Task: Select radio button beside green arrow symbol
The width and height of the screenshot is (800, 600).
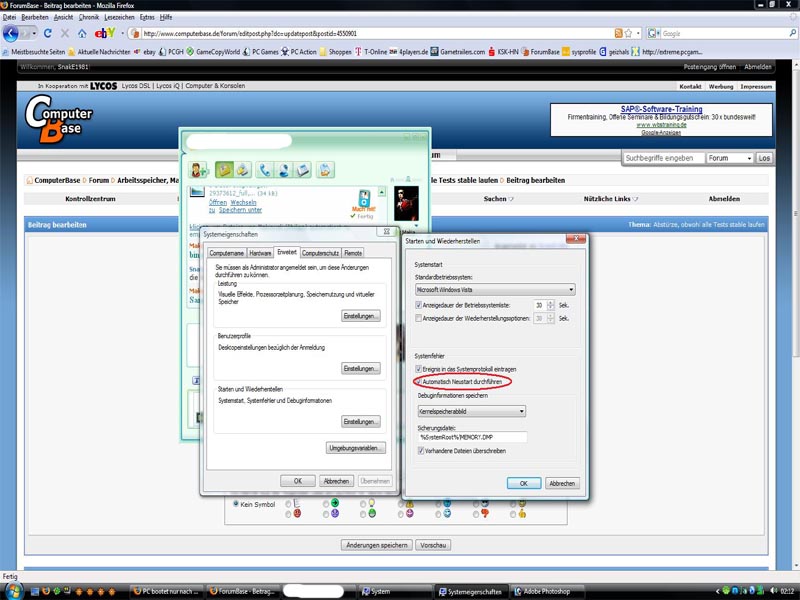Action: (326, 504)
